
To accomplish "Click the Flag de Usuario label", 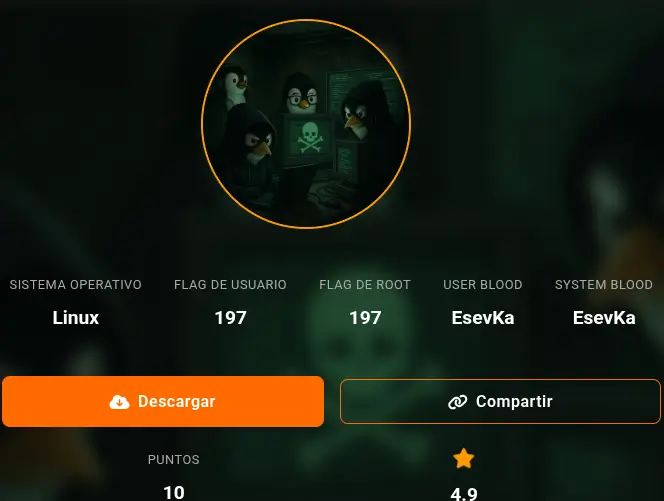I will click(x=230, y=285).
